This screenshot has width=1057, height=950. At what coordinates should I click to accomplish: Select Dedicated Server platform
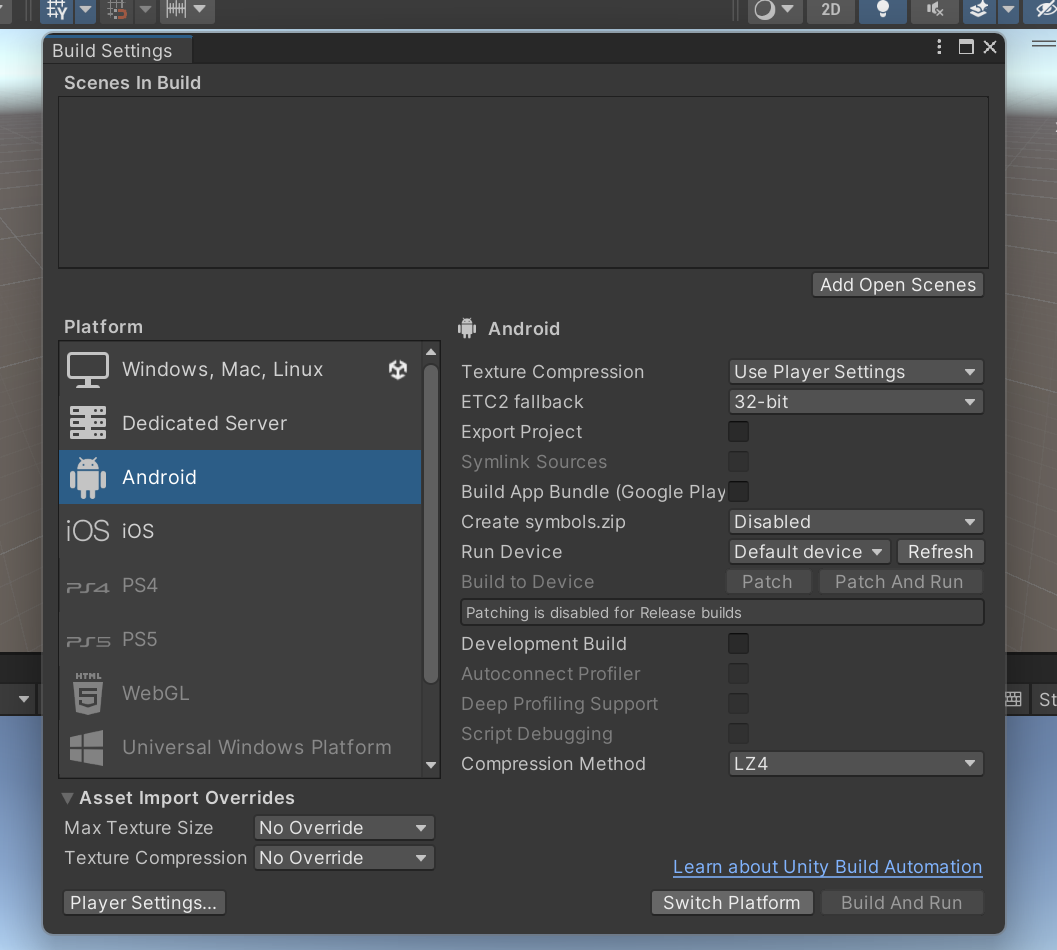(240, 423)
